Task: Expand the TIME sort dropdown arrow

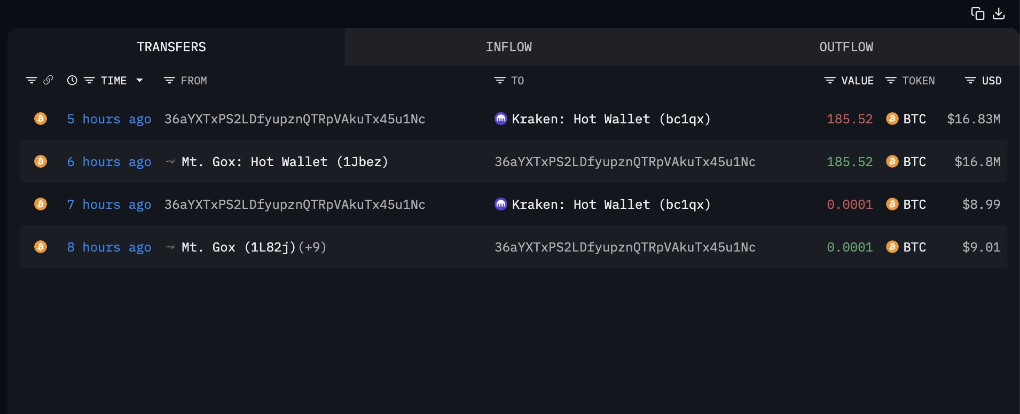Action: click(x=139, y=80)
